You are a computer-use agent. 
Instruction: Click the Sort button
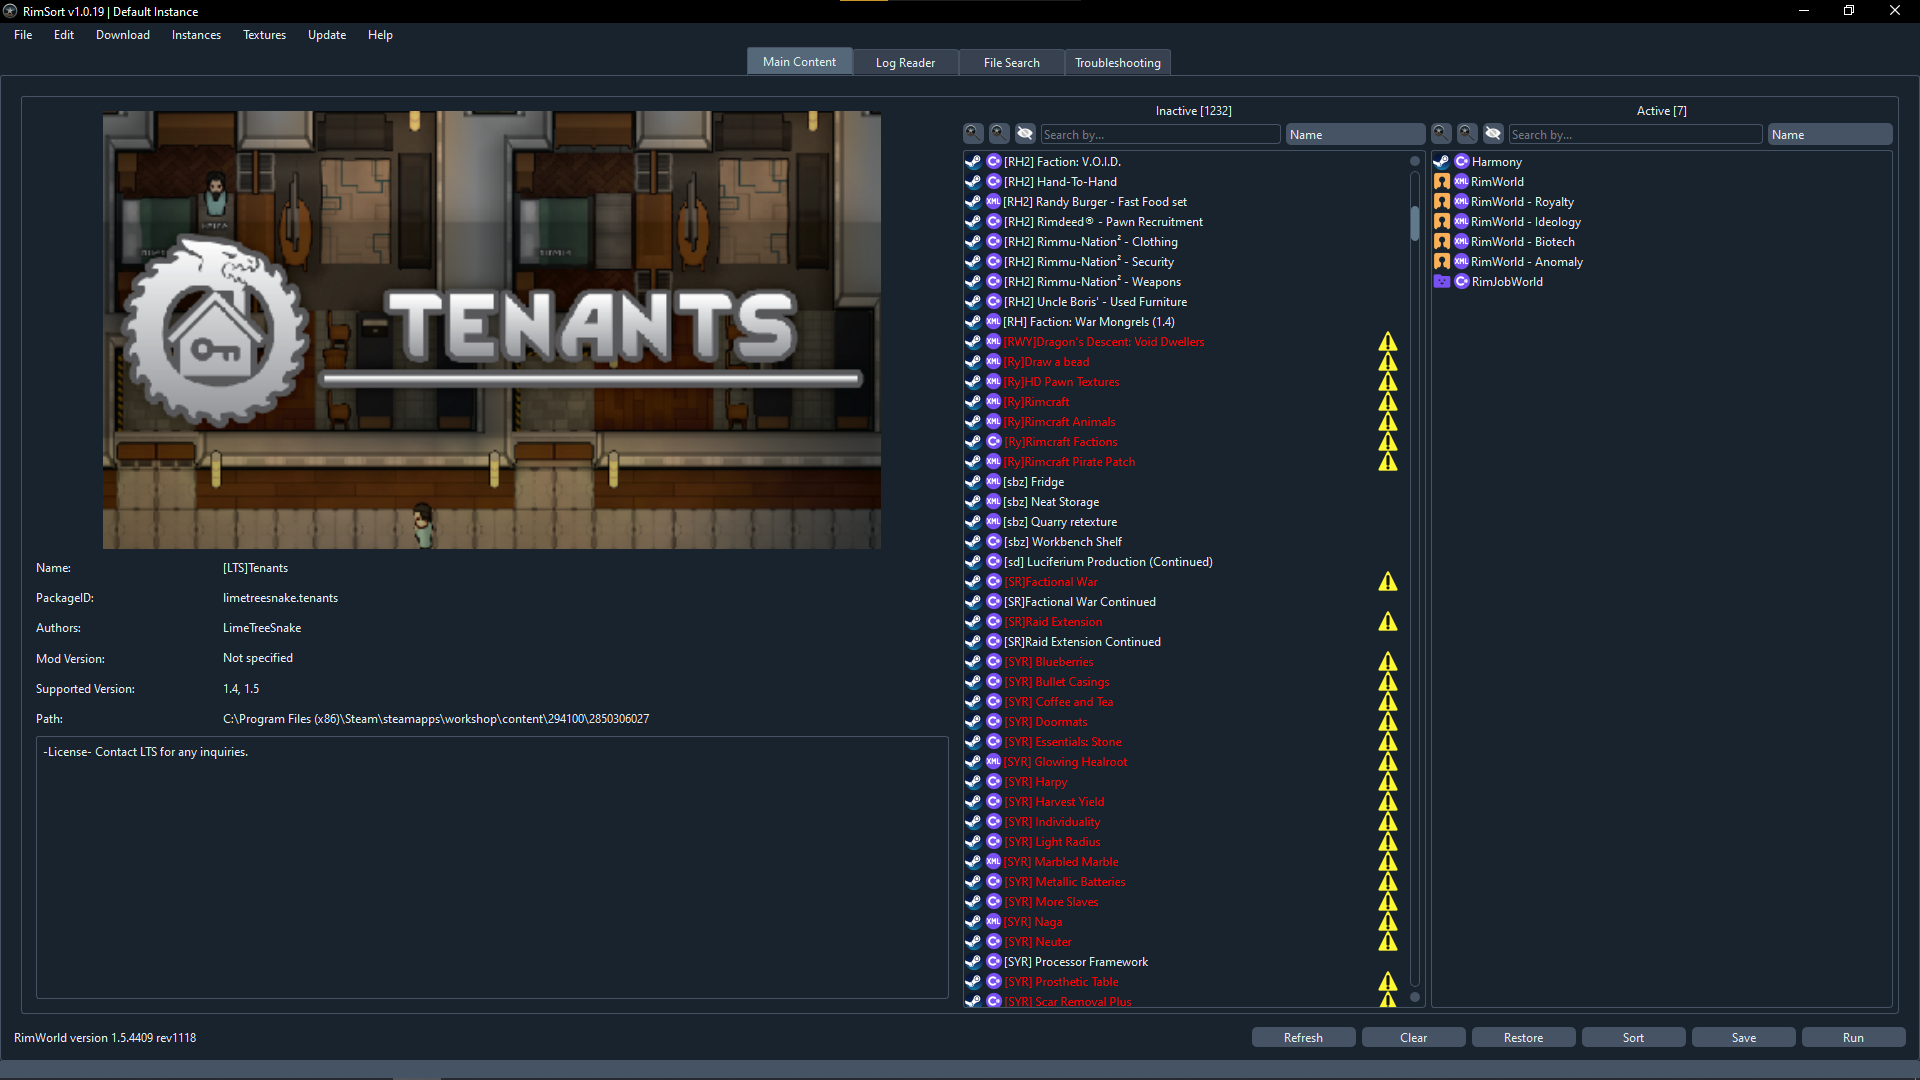(x=1633, y=1037)
